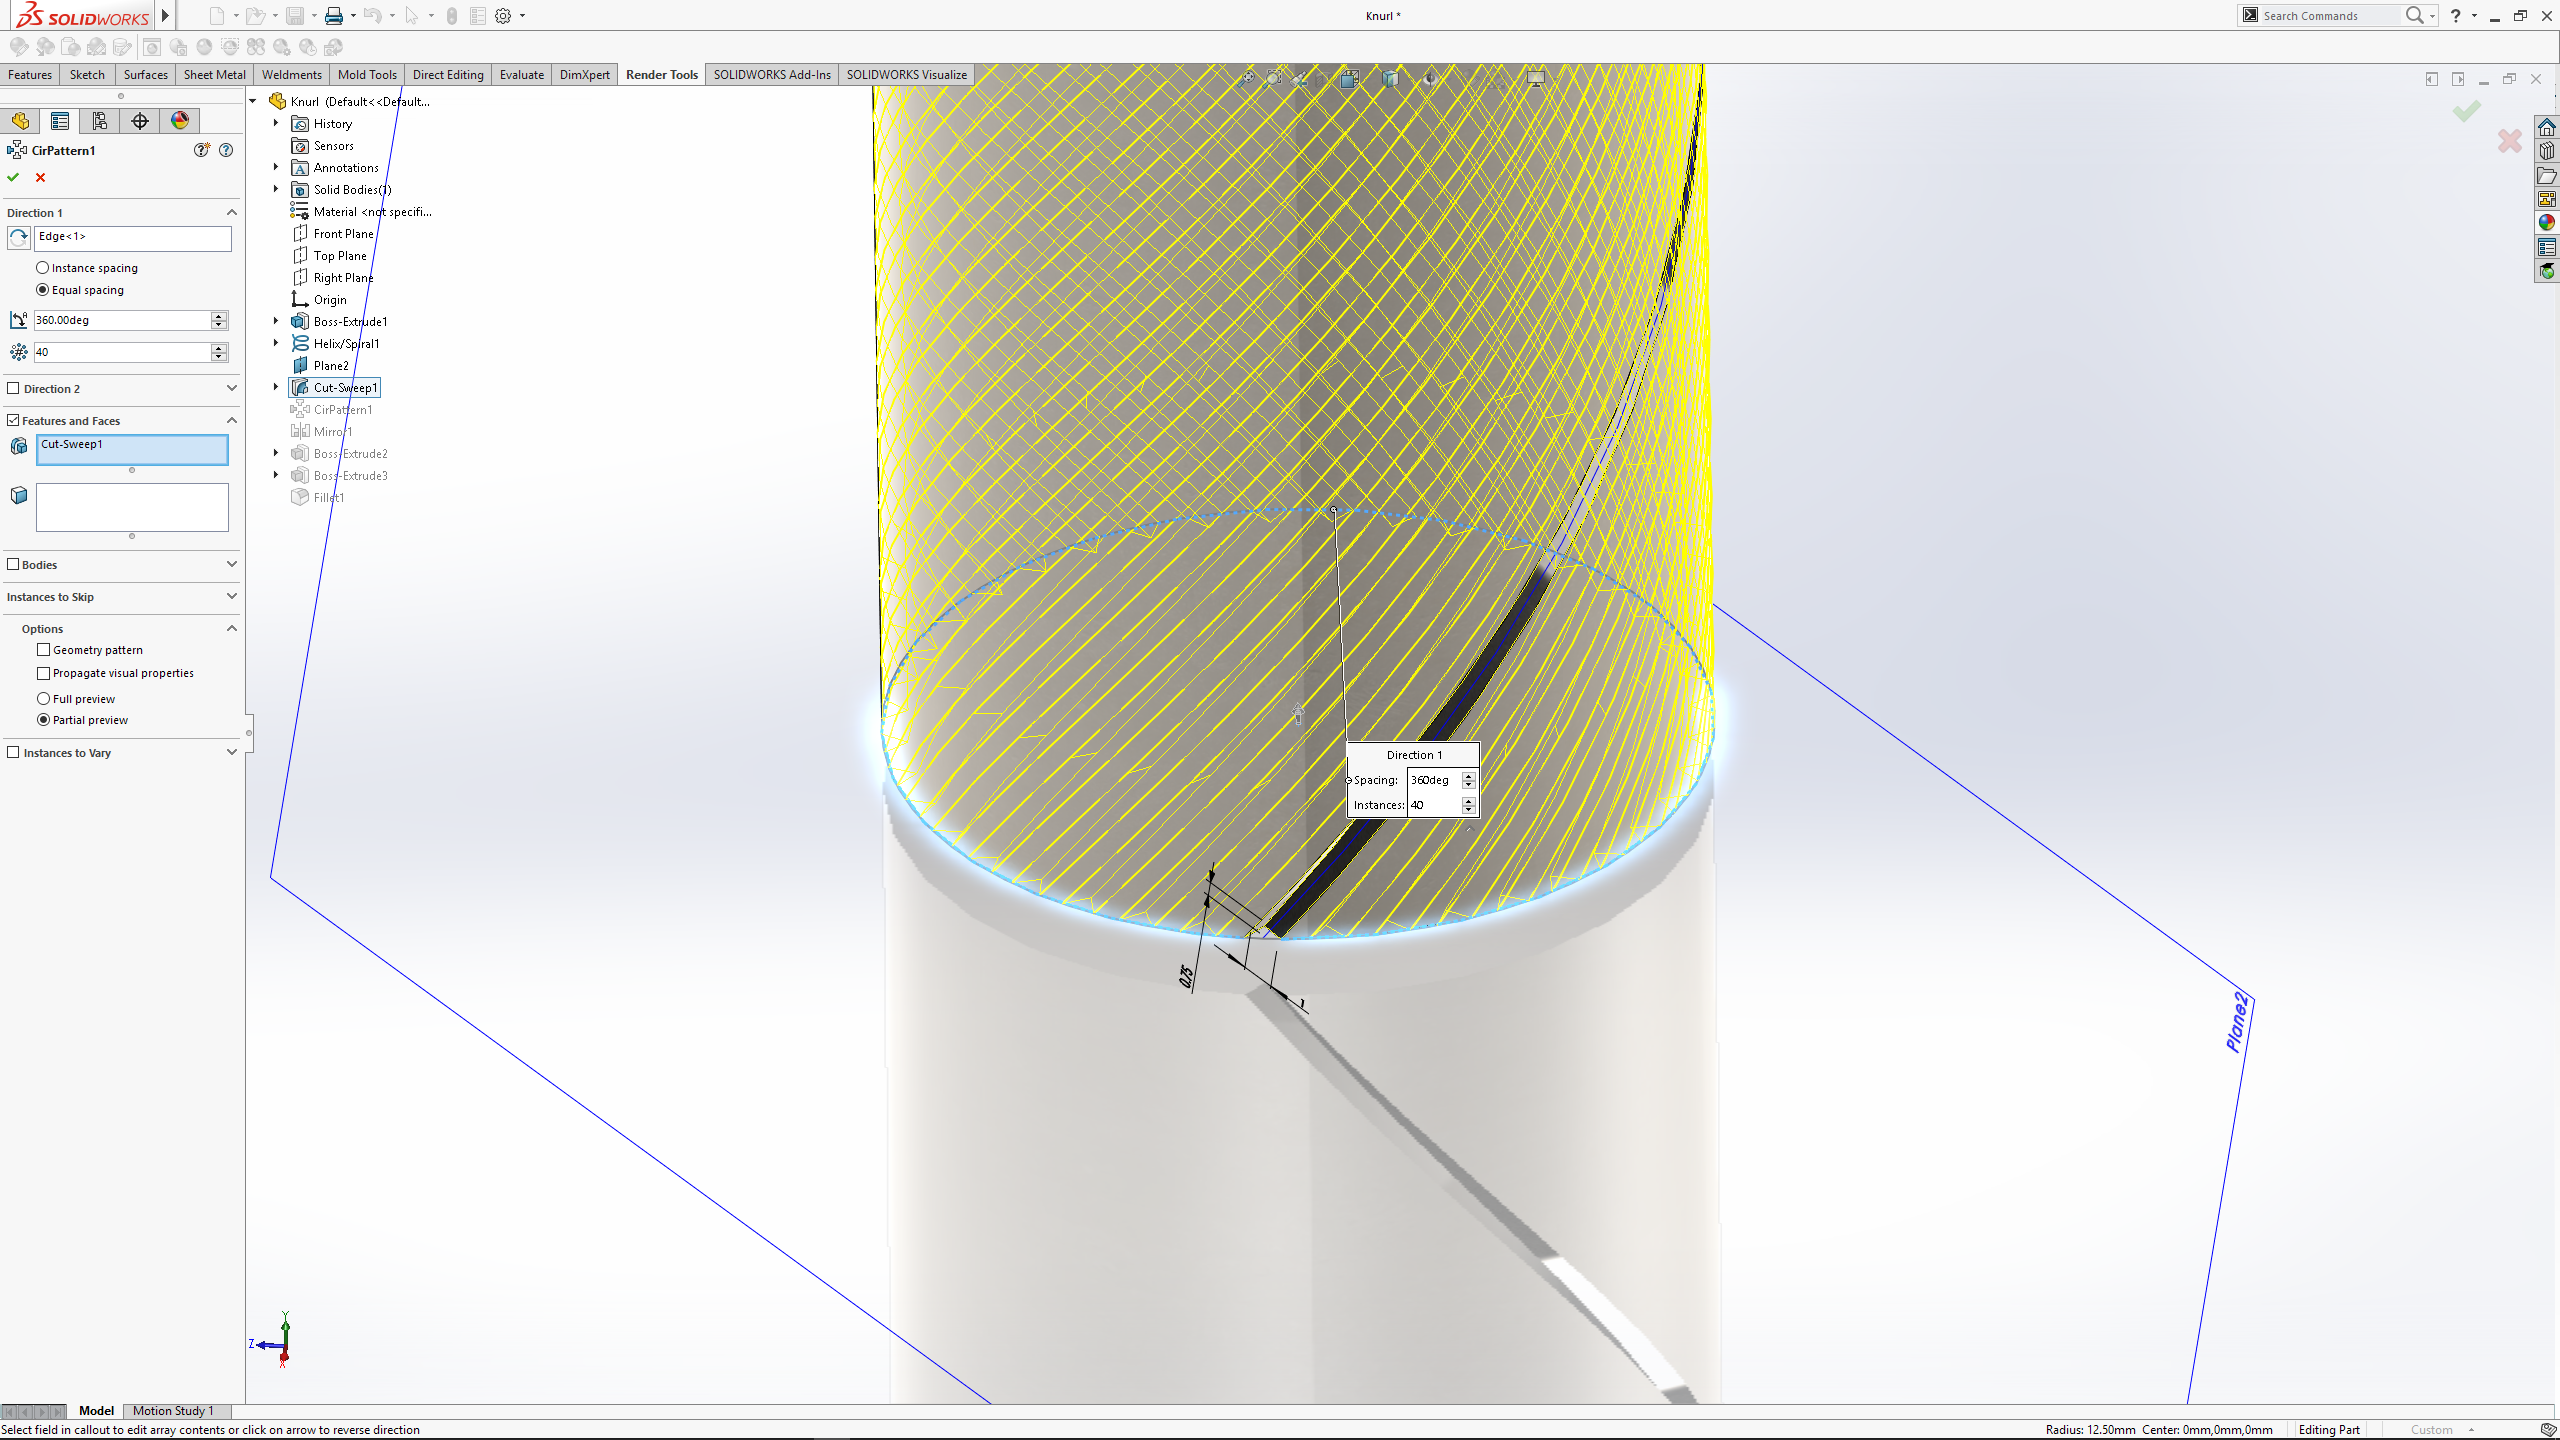Click the reverse direction icon beside Edge<1>
This screenshot has width=2560, height=1440.
tap(19, 238)
